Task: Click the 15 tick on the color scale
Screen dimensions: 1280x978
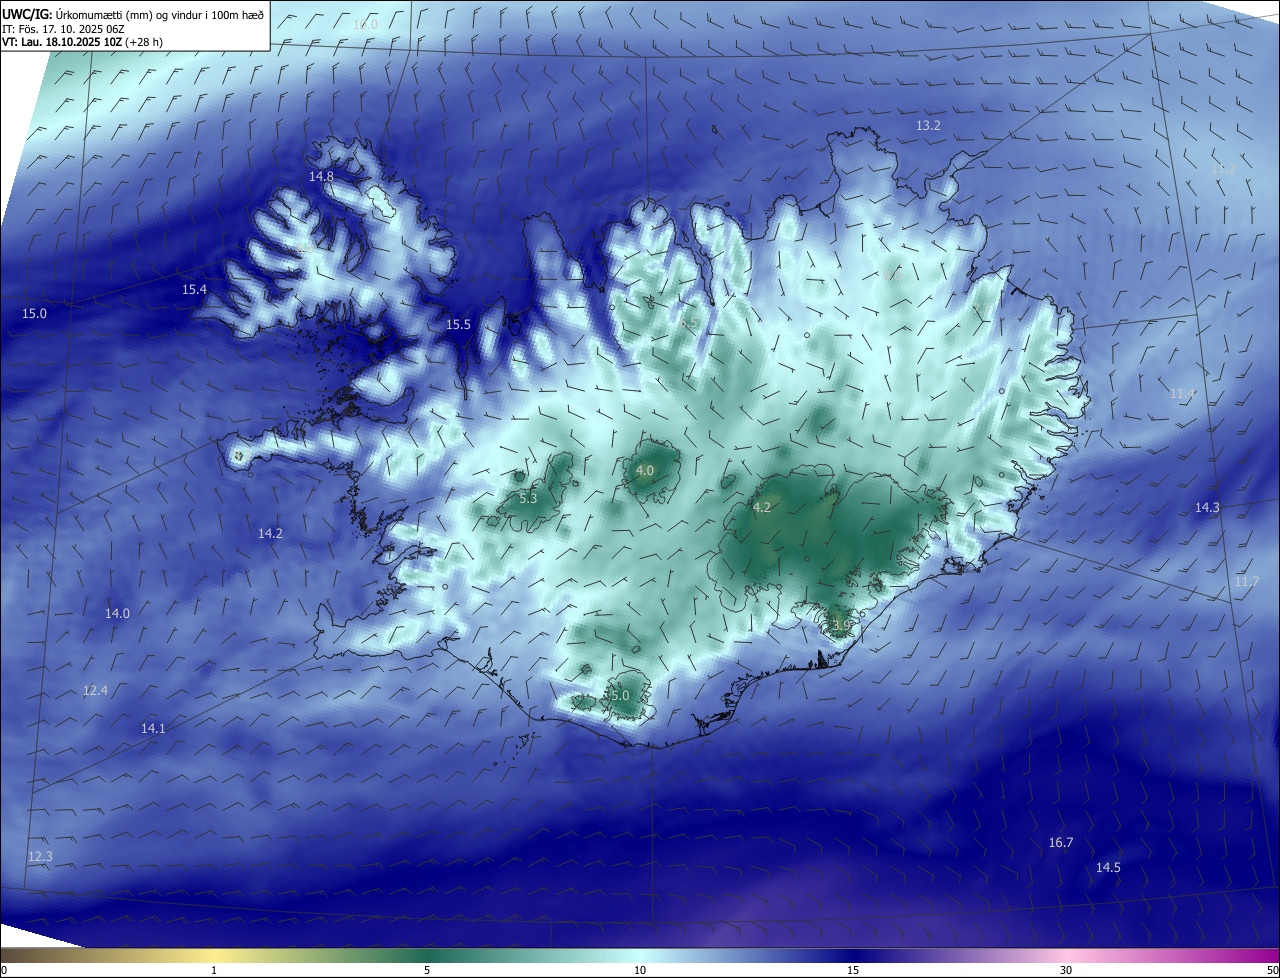Action: click(x=853, y=970)
